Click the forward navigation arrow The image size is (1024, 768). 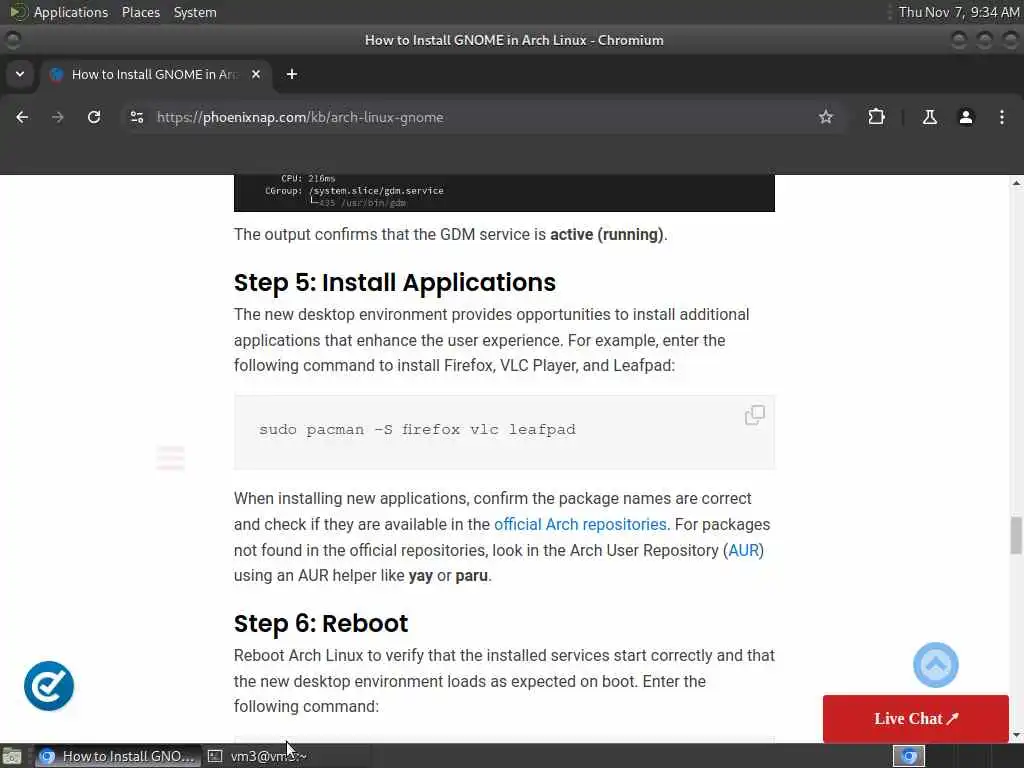[x=58, y=117]
